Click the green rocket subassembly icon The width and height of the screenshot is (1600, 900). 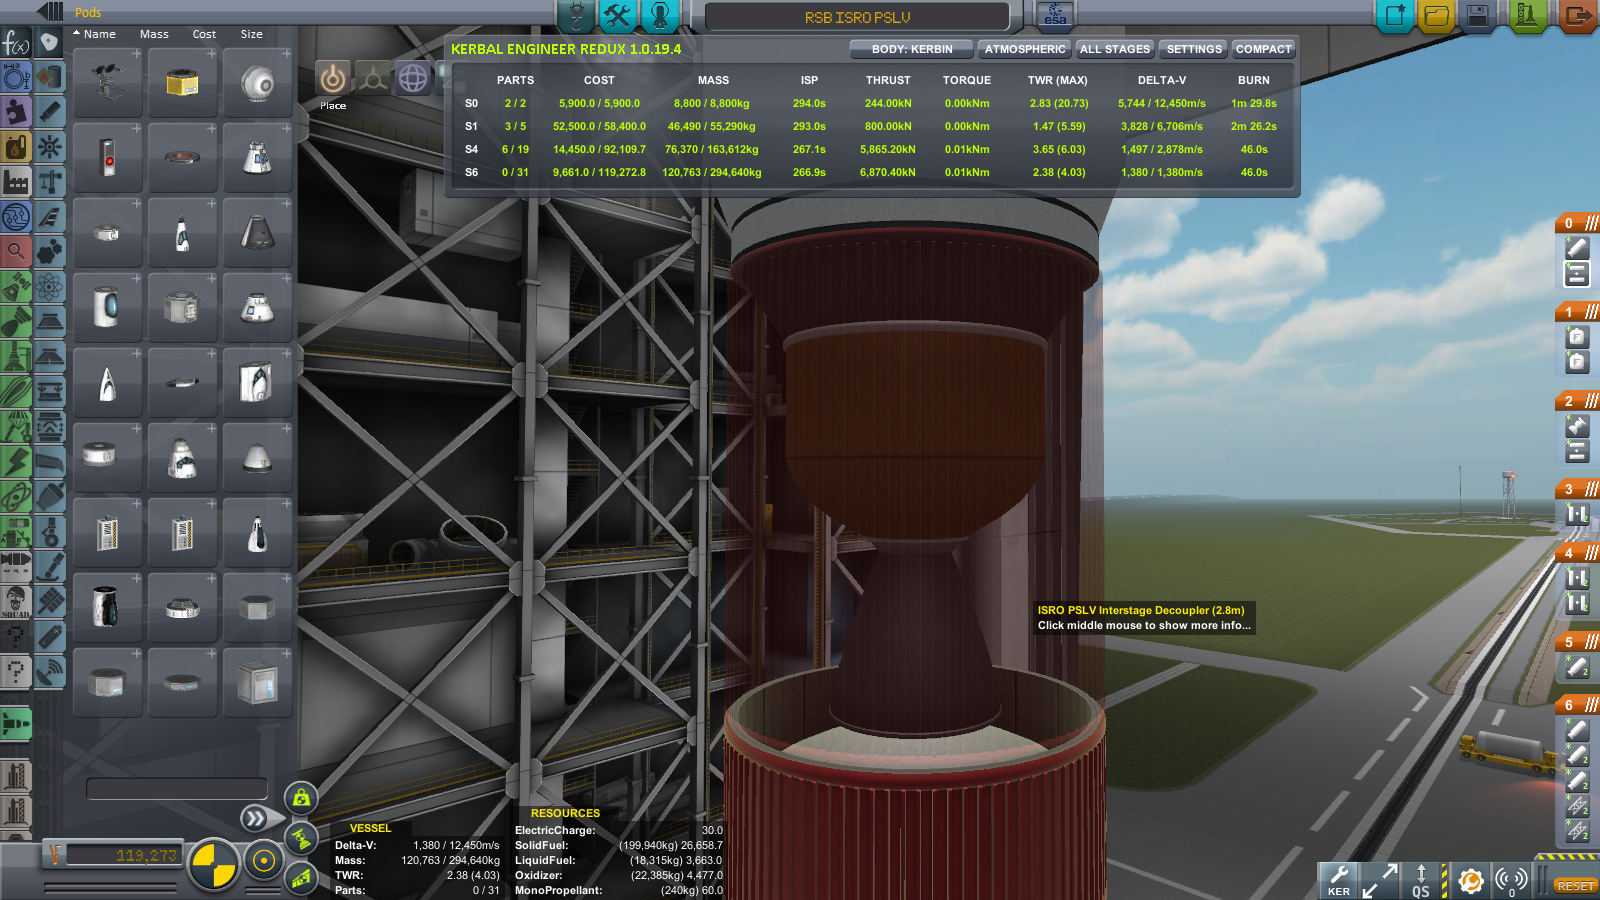16,723
